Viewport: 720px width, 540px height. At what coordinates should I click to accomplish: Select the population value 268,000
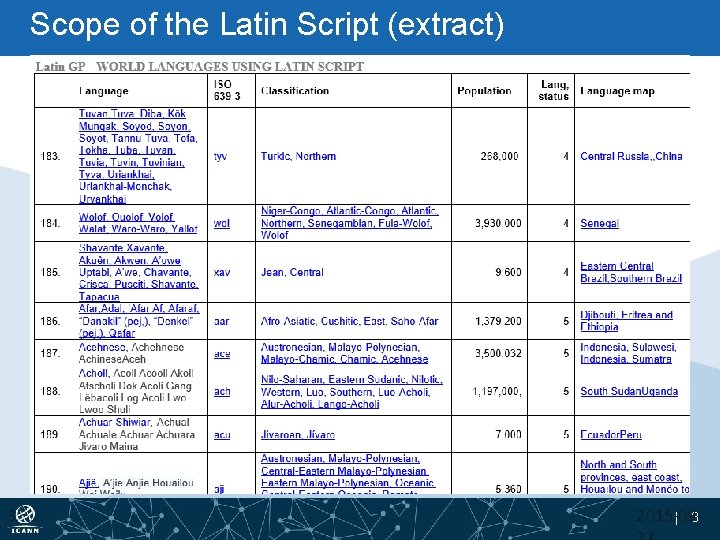(x=500, y=156)
